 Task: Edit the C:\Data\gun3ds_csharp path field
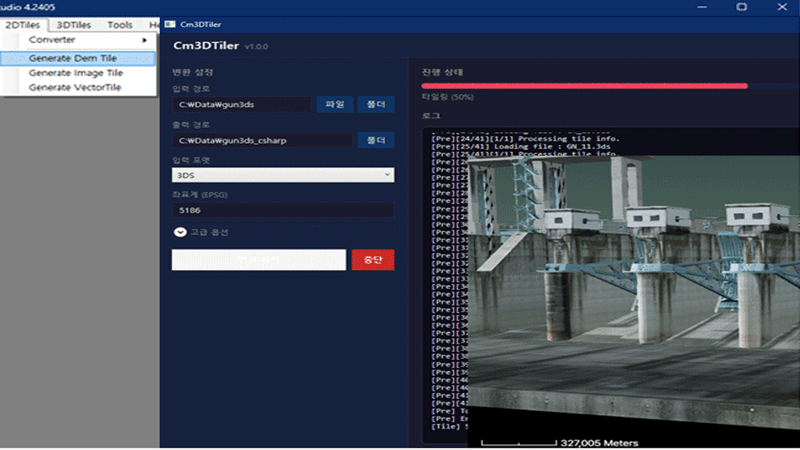262,140
